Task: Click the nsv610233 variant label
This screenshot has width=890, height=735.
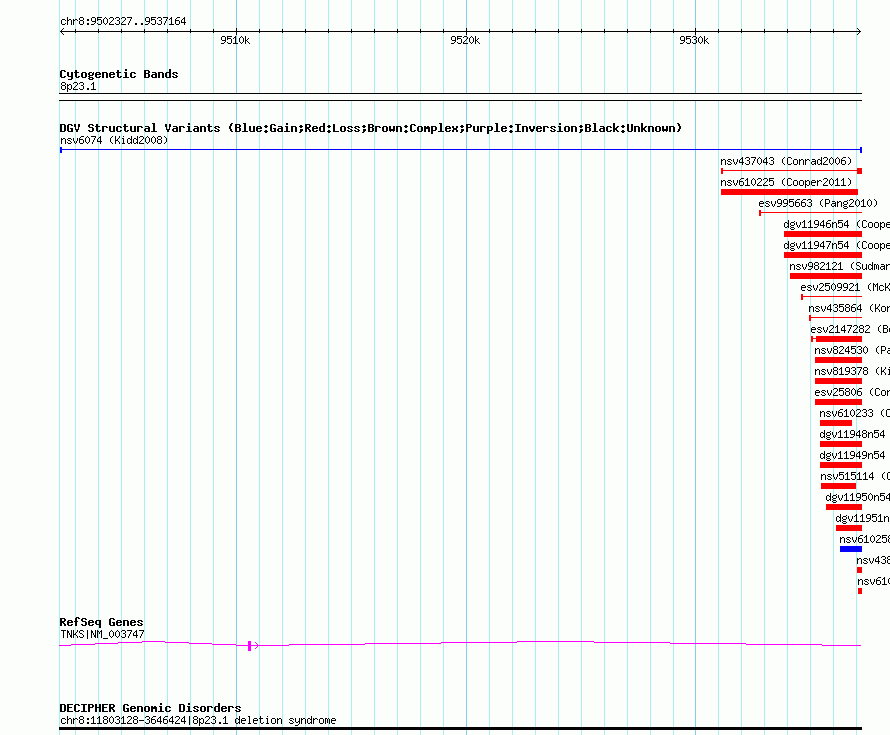Action: pos(854,413)
